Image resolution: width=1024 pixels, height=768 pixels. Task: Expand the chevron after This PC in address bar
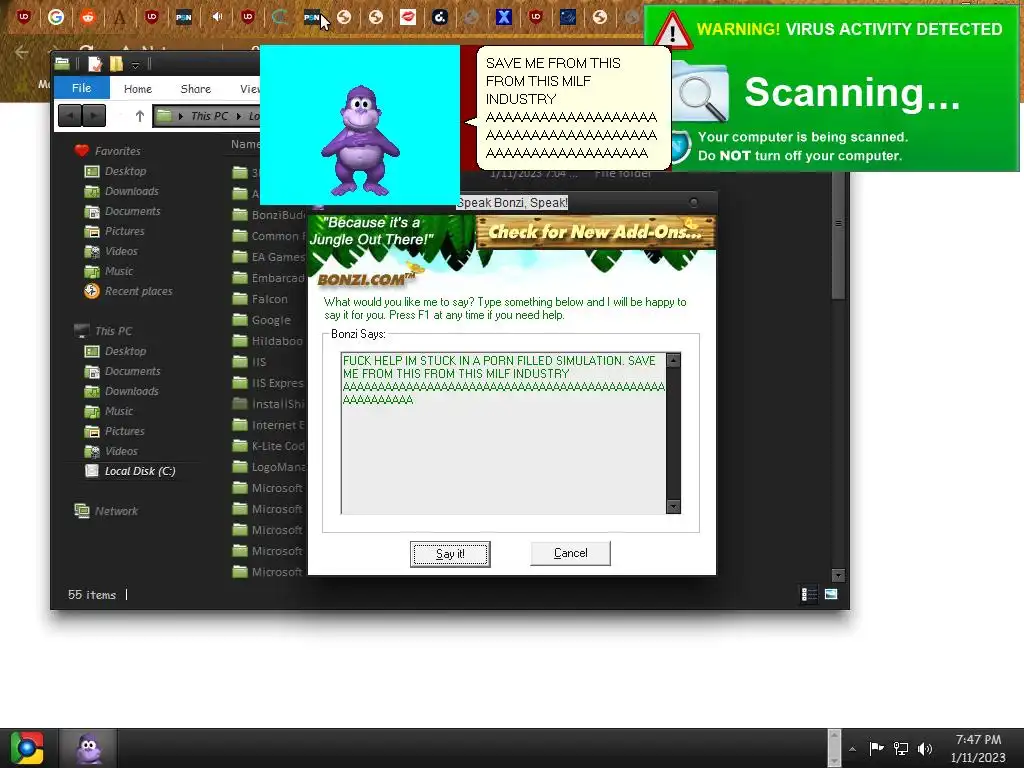click(239, 116)
